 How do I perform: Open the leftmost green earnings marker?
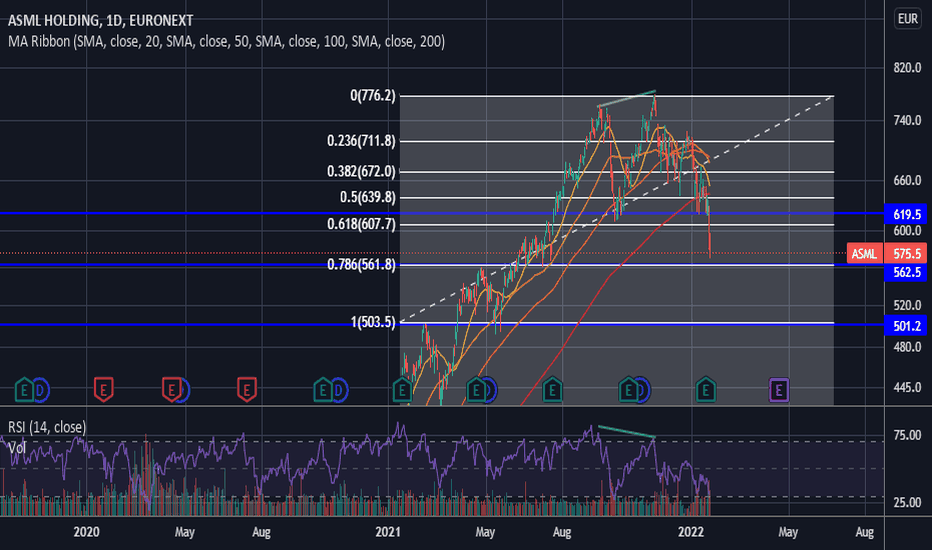pyautogui.click(x=24, y=390)
